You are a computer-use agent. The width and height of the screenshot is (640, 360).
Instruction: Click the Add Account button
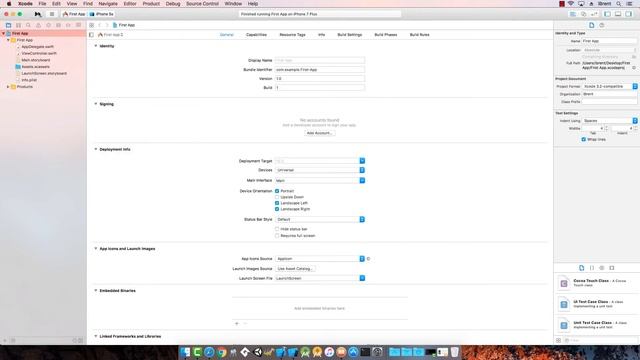point(320,133)
